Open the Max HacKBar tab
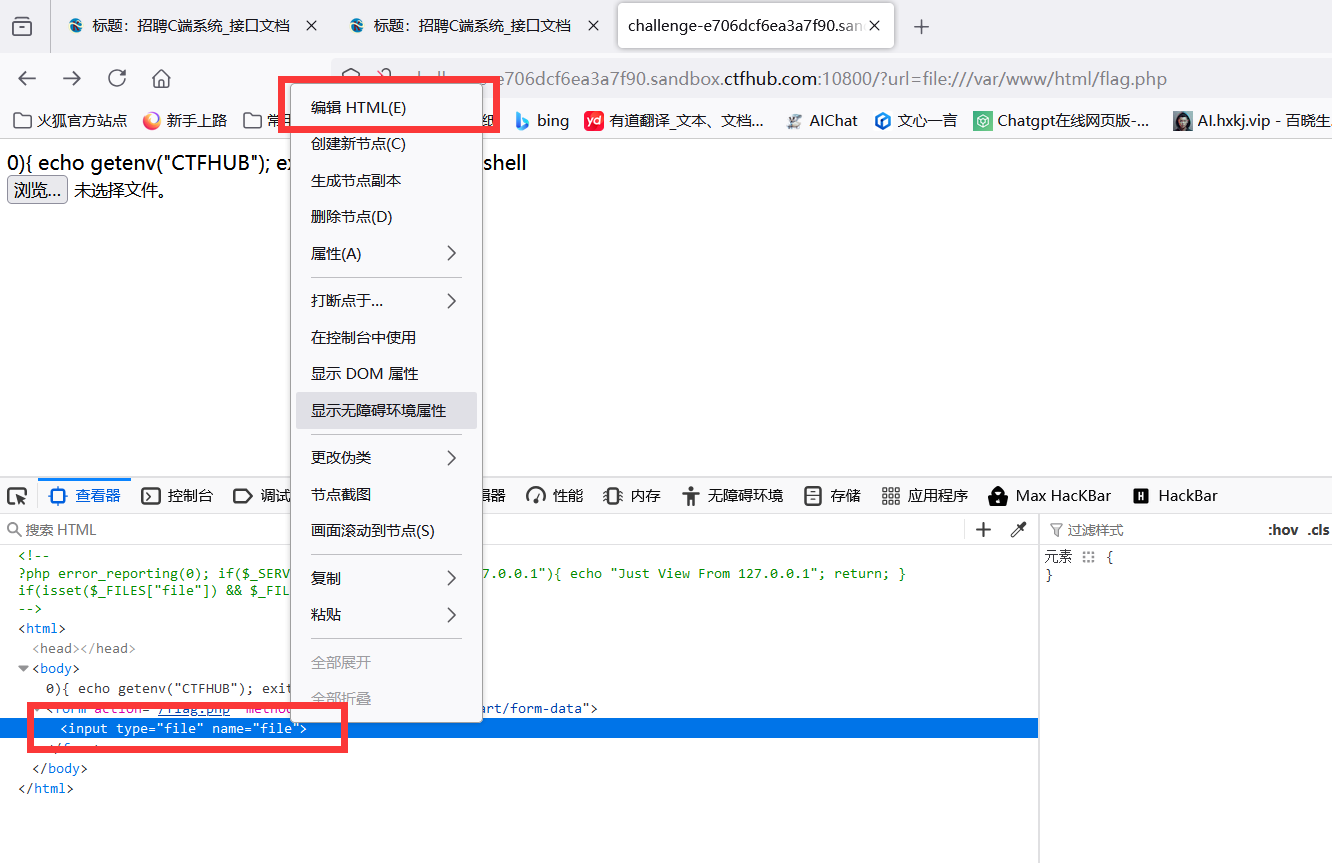 click(x=1050, y=496)
